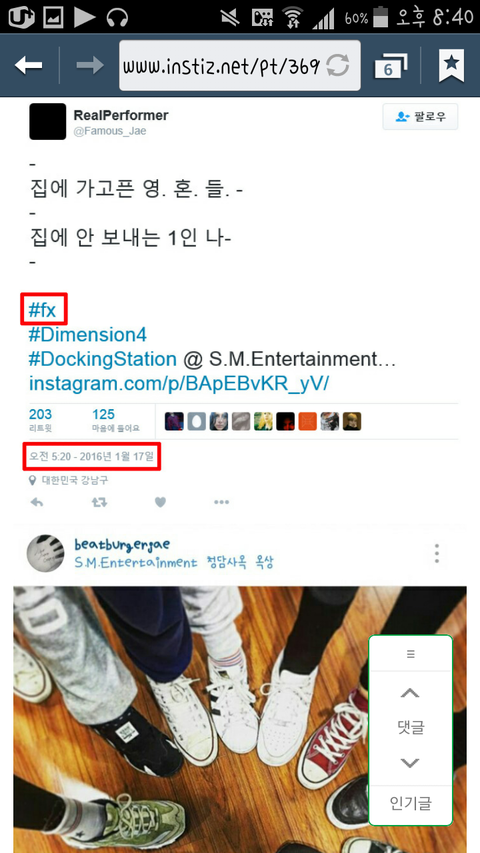Open the bookmarks star icon

451,65
